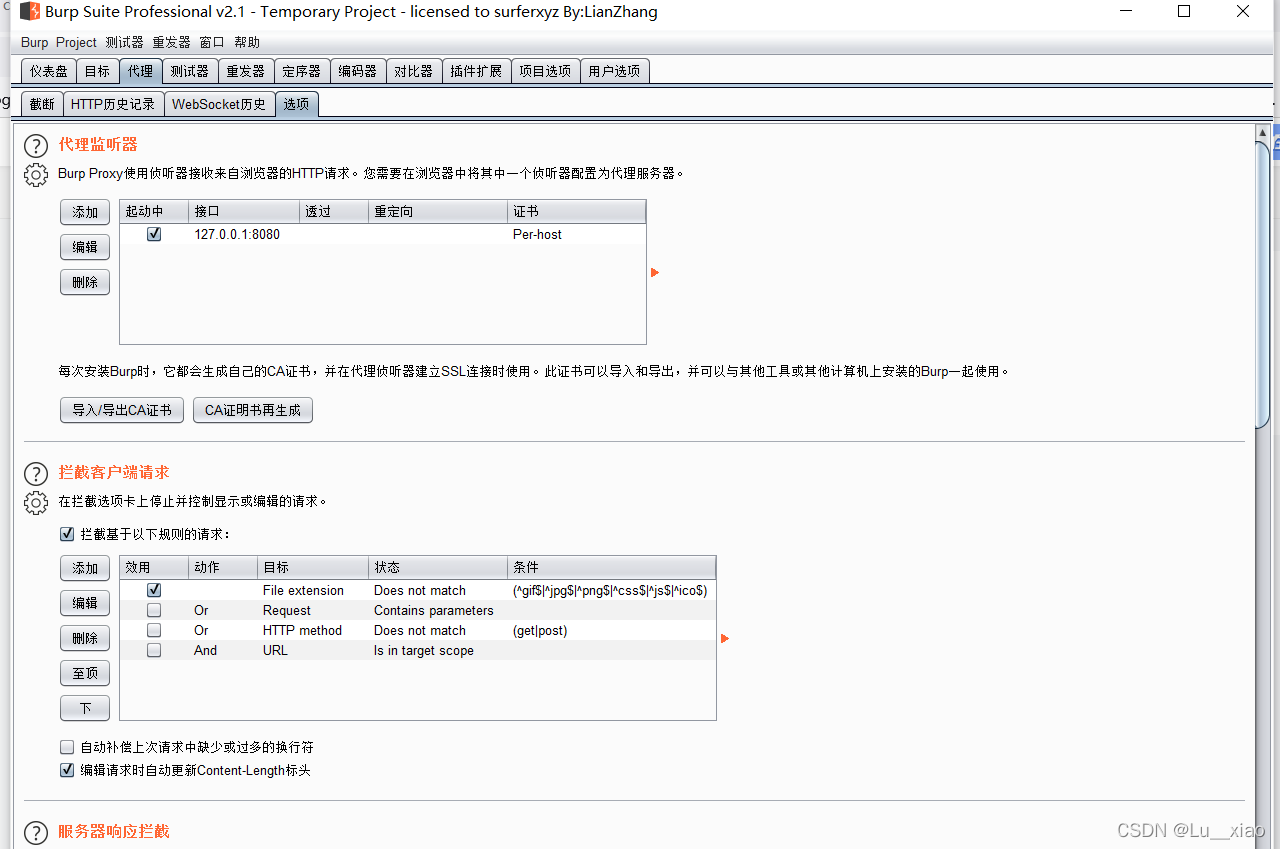Open the 测试器 menu
Image resolution: width=1280 pixels, height=849 pixels.
pos(125,42)
